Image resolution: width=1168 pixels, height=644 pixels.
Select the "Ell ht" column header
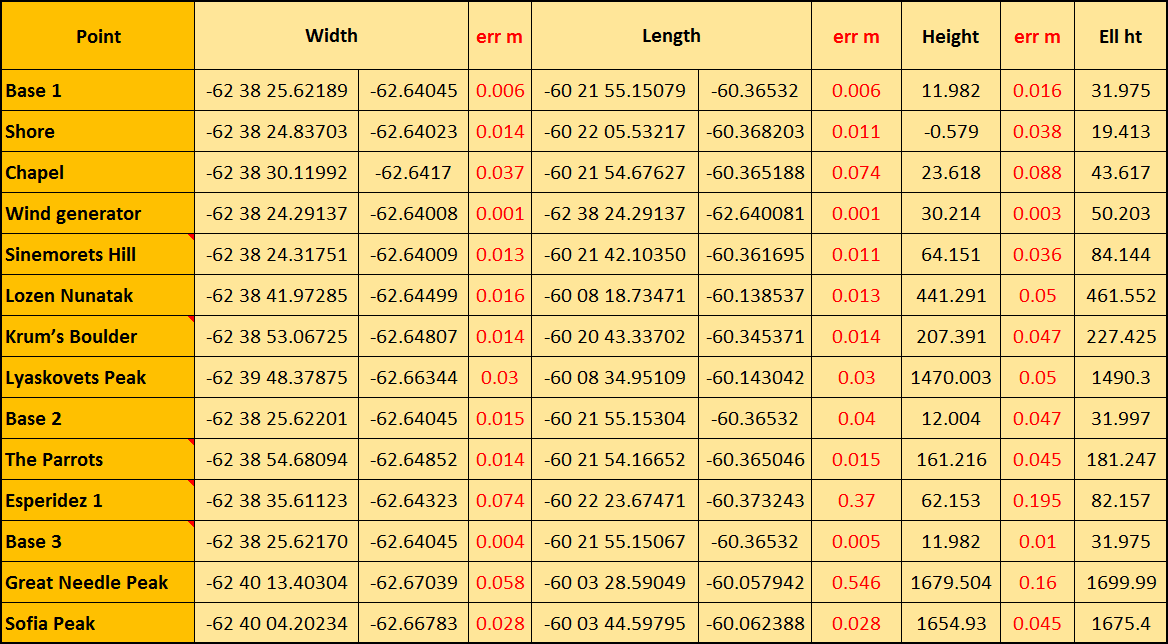(x=1120, y=37)
